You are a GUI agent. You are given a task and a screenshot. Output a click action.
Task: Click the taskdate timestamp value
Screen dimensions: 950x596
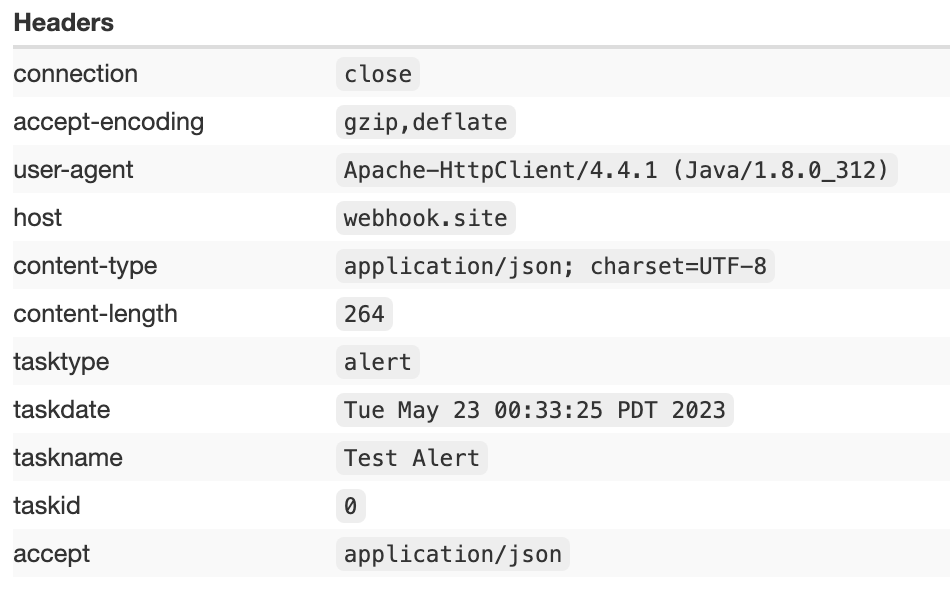click(534, 410)
